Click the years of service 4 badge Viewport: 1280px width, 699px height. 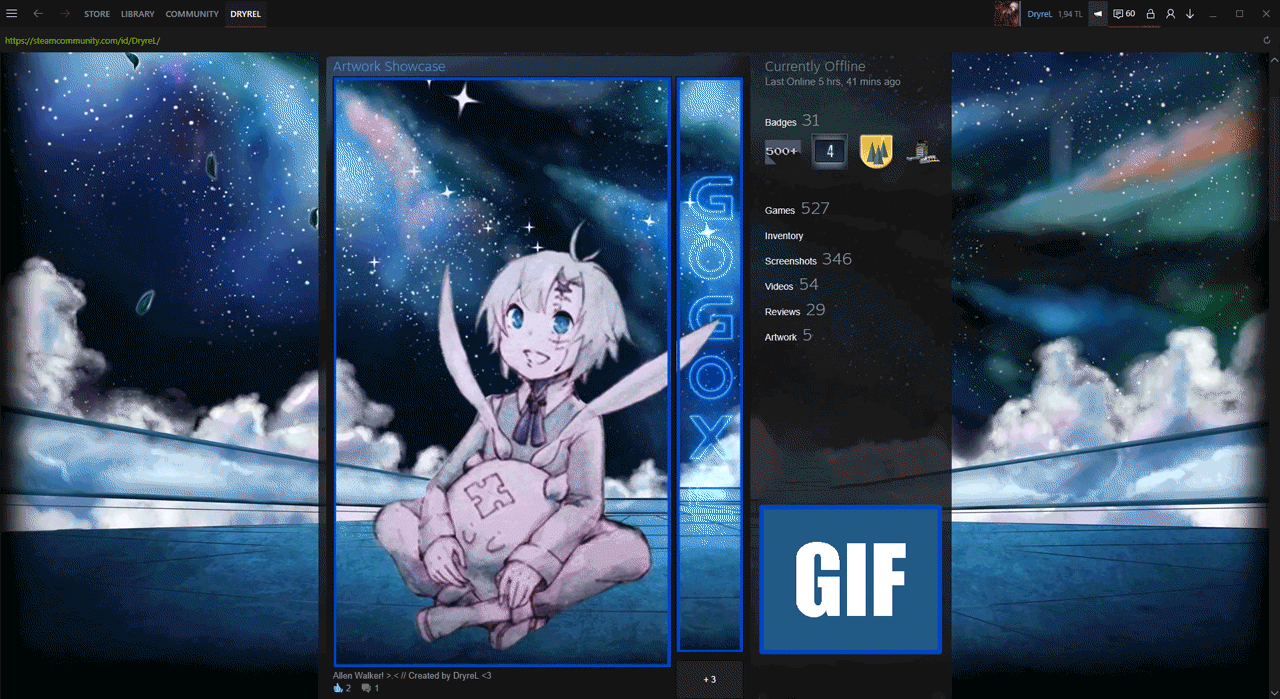[x=829, y=151]
